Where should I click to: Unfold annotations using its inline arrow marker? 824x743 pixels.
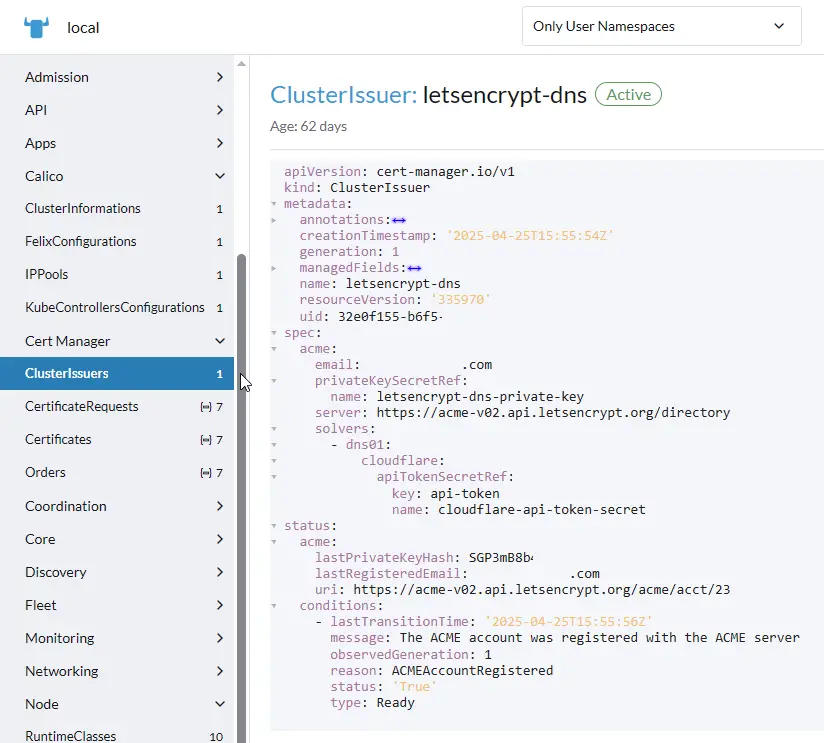[399, 220]
